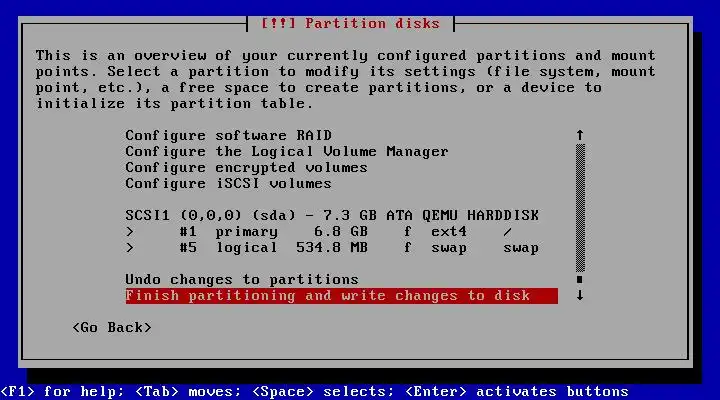Click the format flag 'f' on the swap partition
Screen dimensions: 720x400
(407, 247)
